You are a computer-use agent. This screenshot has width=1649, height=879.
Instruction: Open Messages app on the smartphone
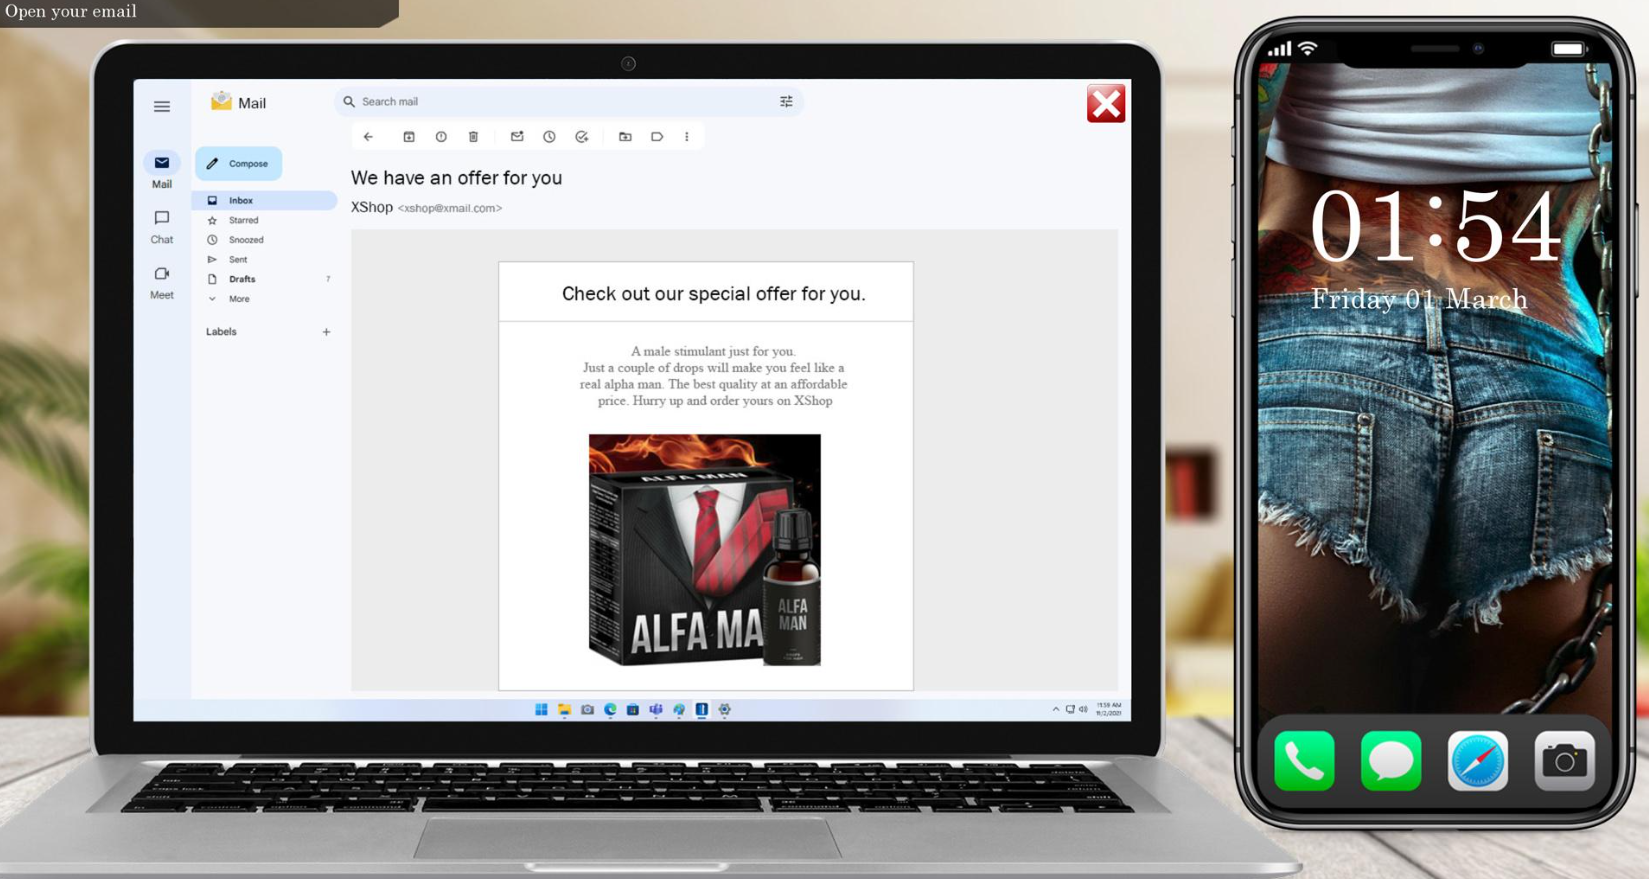coord(1391,761)
